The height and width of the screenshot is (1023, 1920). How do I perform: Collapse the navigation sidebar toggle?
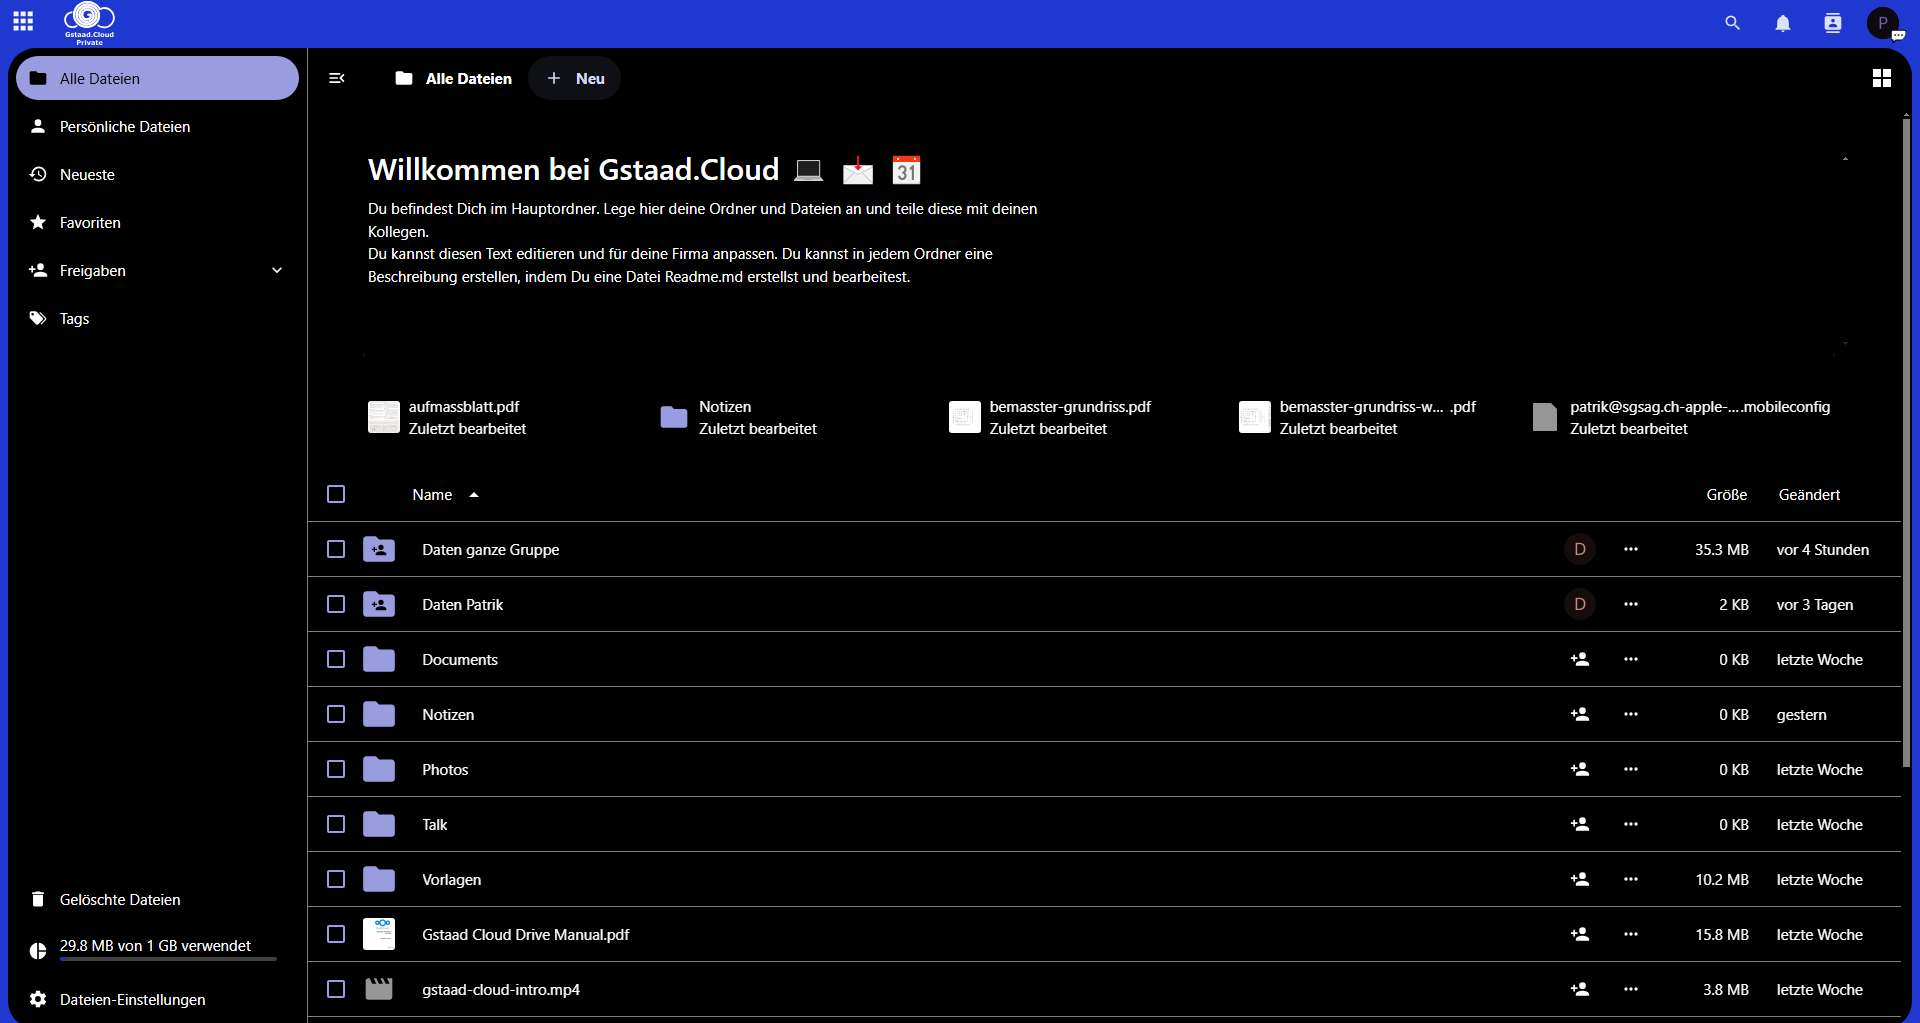pos(337,78)
